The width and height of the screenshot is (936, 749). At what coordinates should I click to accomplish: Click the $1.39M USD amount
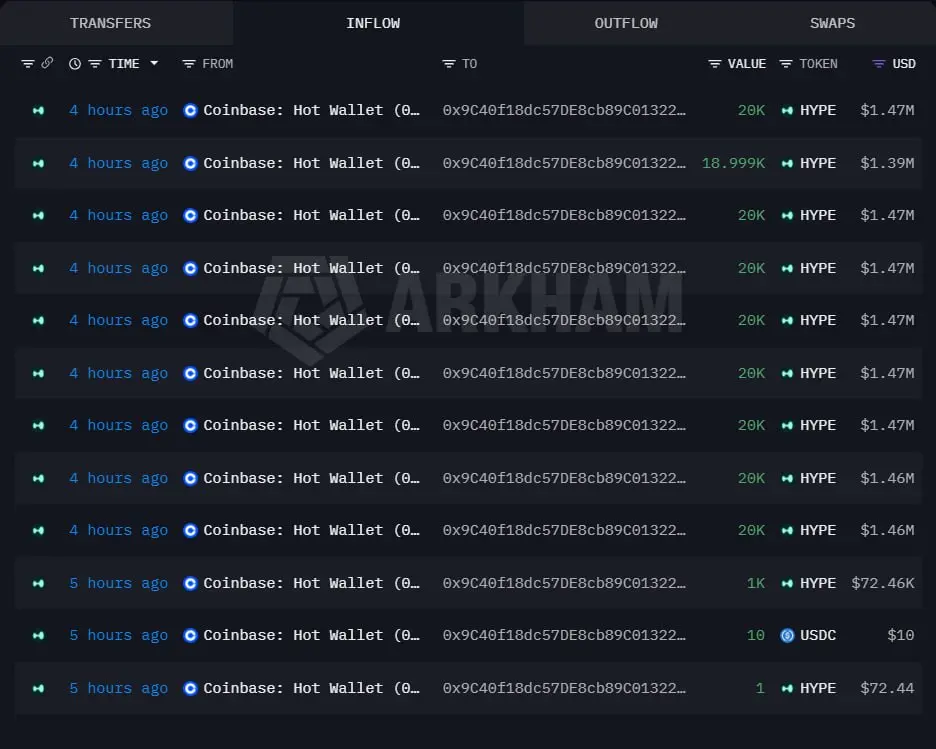[x=887, y=163]
